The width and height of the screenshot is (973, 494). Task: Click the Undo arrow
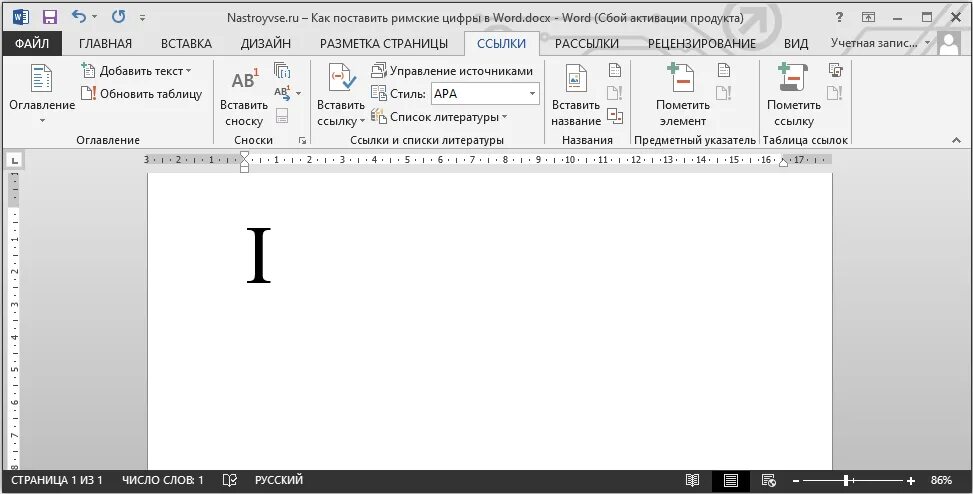point(78,17)
